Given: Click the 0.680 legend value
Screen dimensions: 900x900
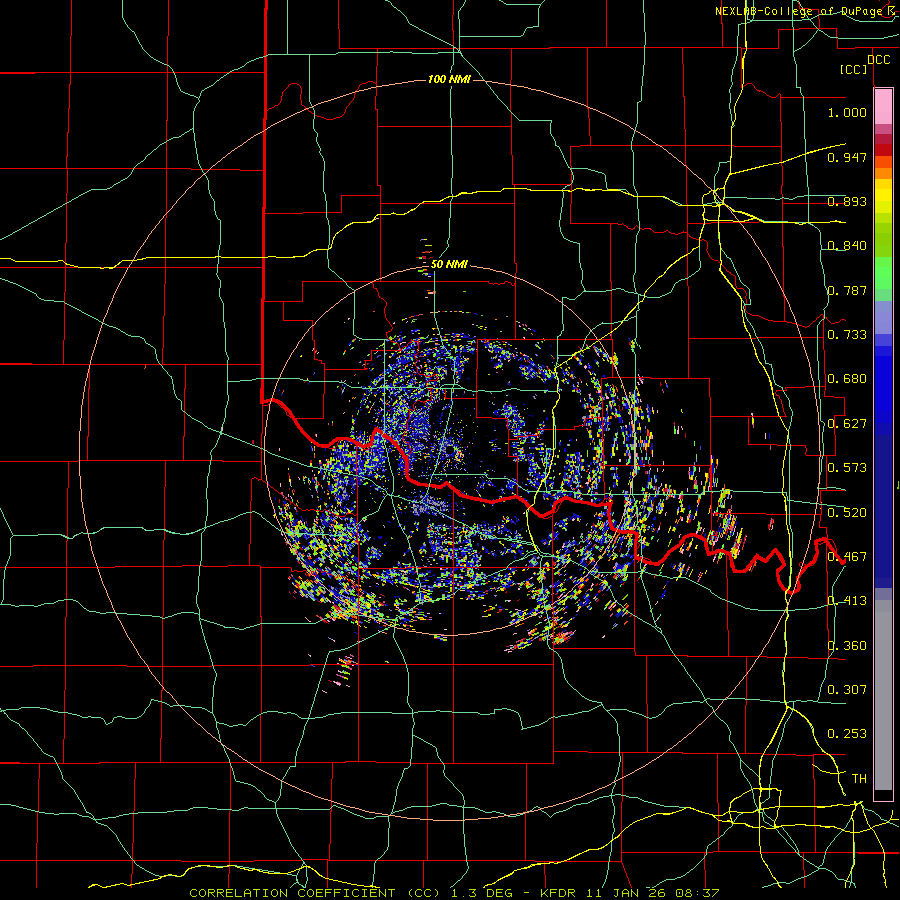Looking at the screenshot, I should pyautogui.click(x=847, y=379).
